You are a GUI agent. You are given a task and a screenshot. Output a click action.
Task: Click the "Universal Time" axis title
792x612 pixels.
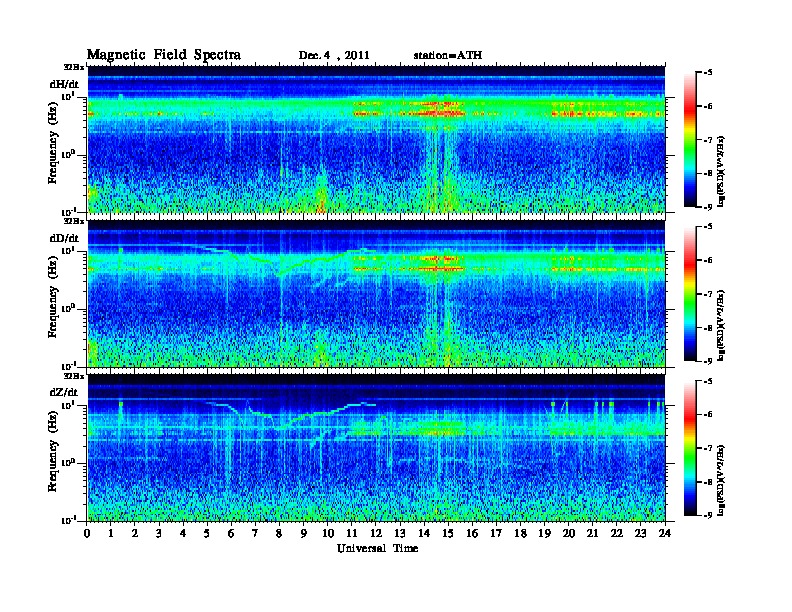[377, 548]
